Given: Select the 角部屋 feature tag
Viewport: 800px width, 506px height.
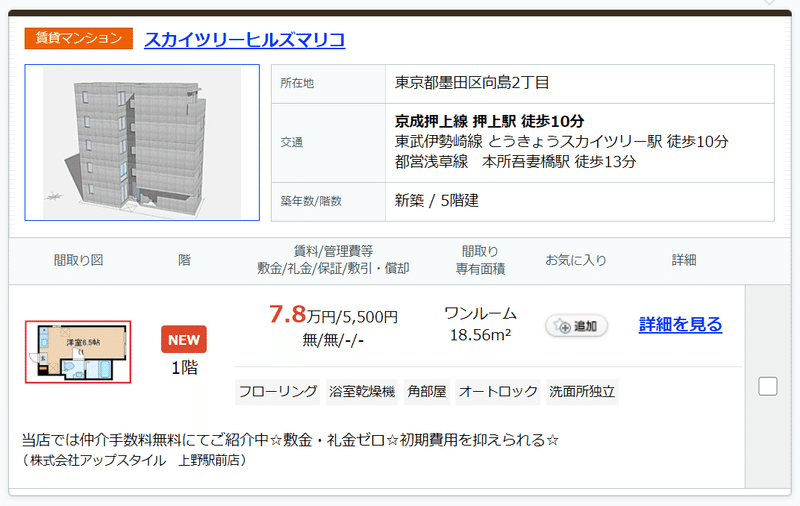Looking at the screenshot, I should (x=427, y=392).
